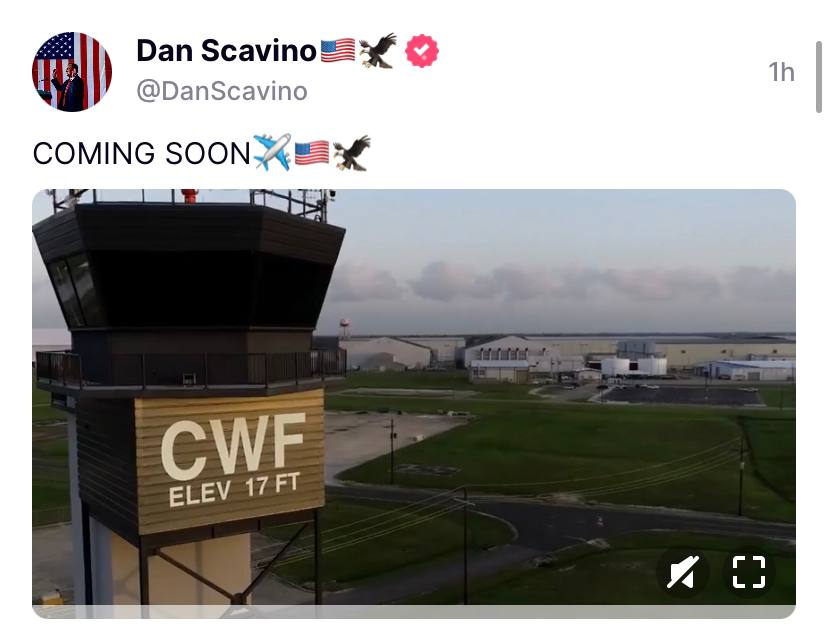This screenshot has height=627, width=828.
Task: Click the pink verified badge
Action: [x=421, y=51]
